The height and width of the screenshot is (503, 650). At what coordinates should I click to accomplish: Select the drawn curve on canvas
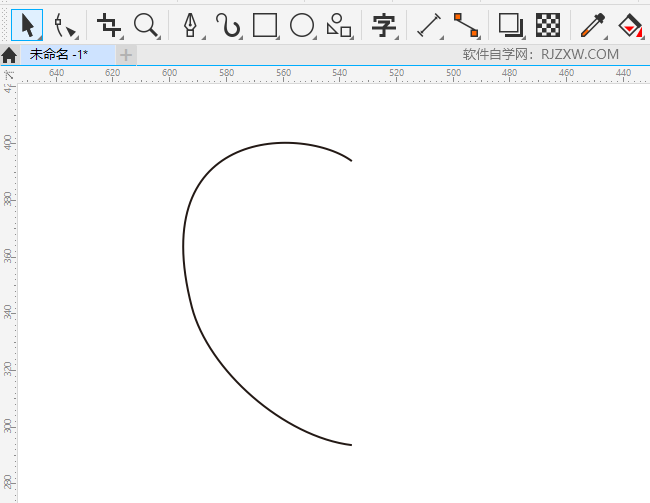point(184,249)
